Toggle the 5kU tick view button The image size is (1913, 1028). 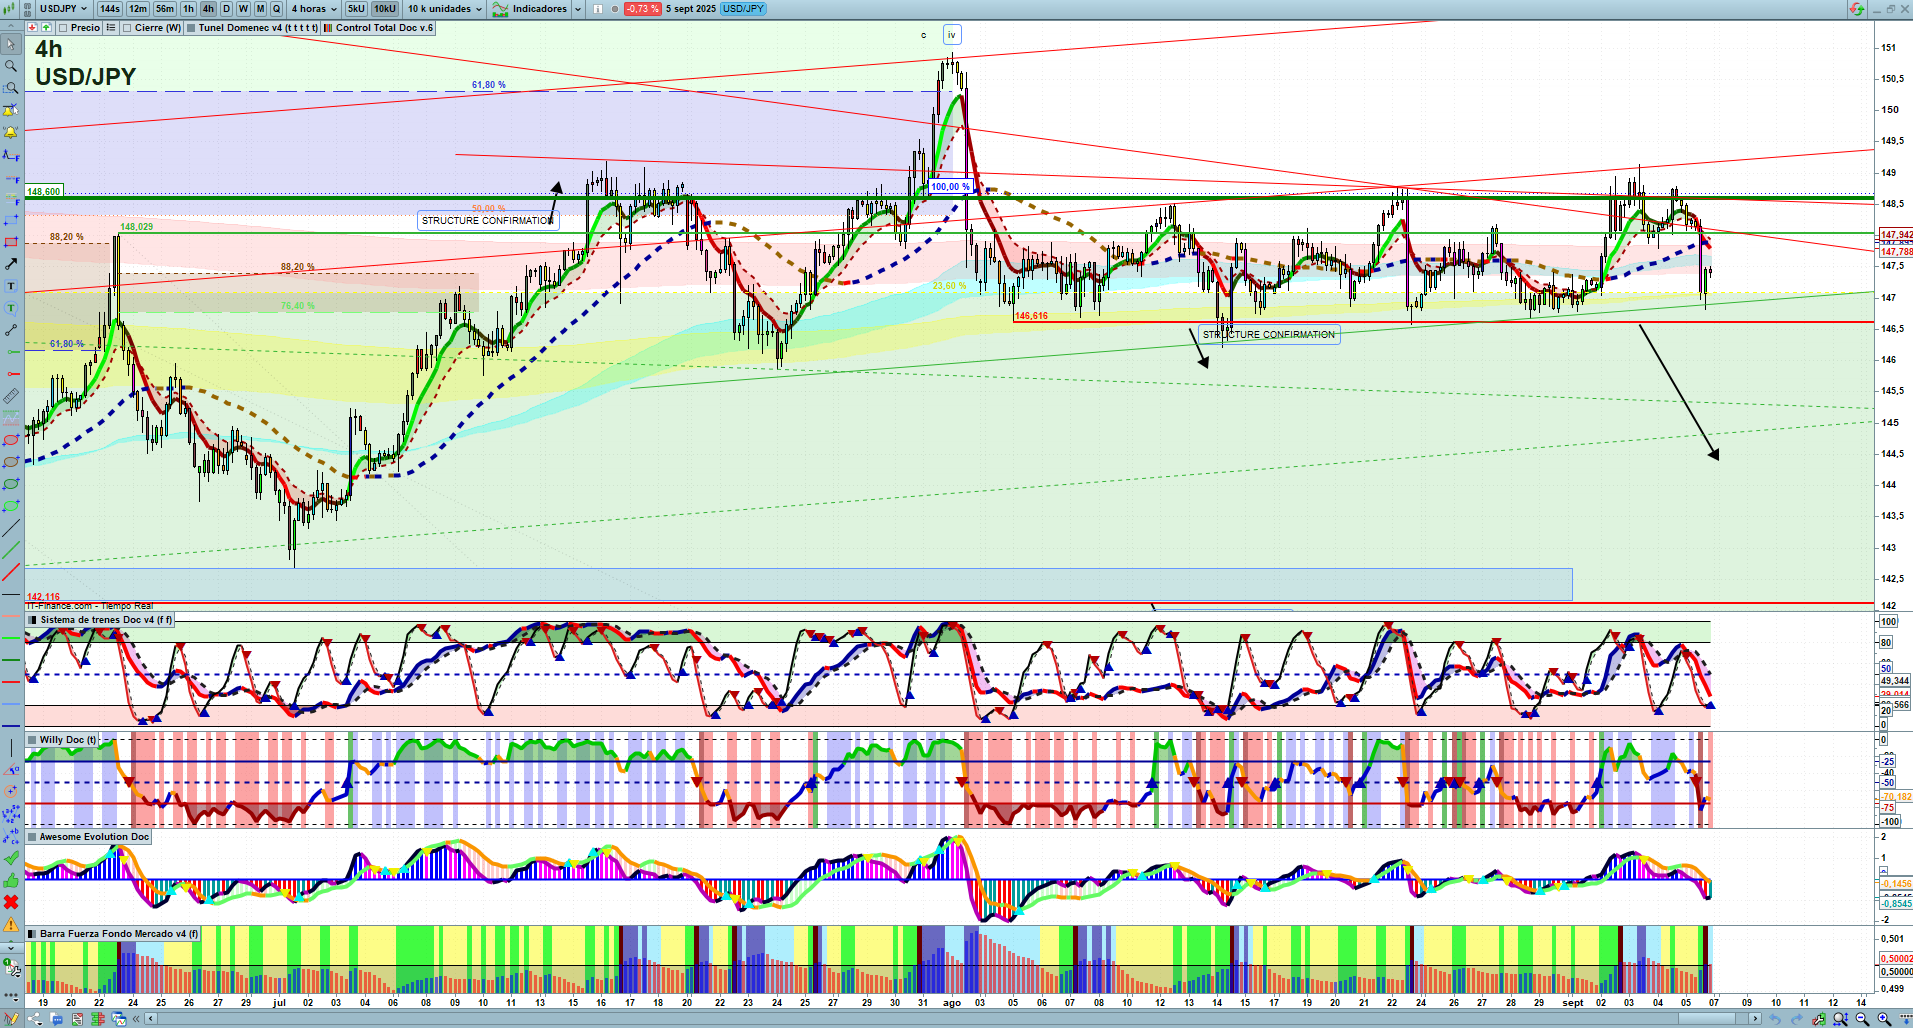click(356, 9)
